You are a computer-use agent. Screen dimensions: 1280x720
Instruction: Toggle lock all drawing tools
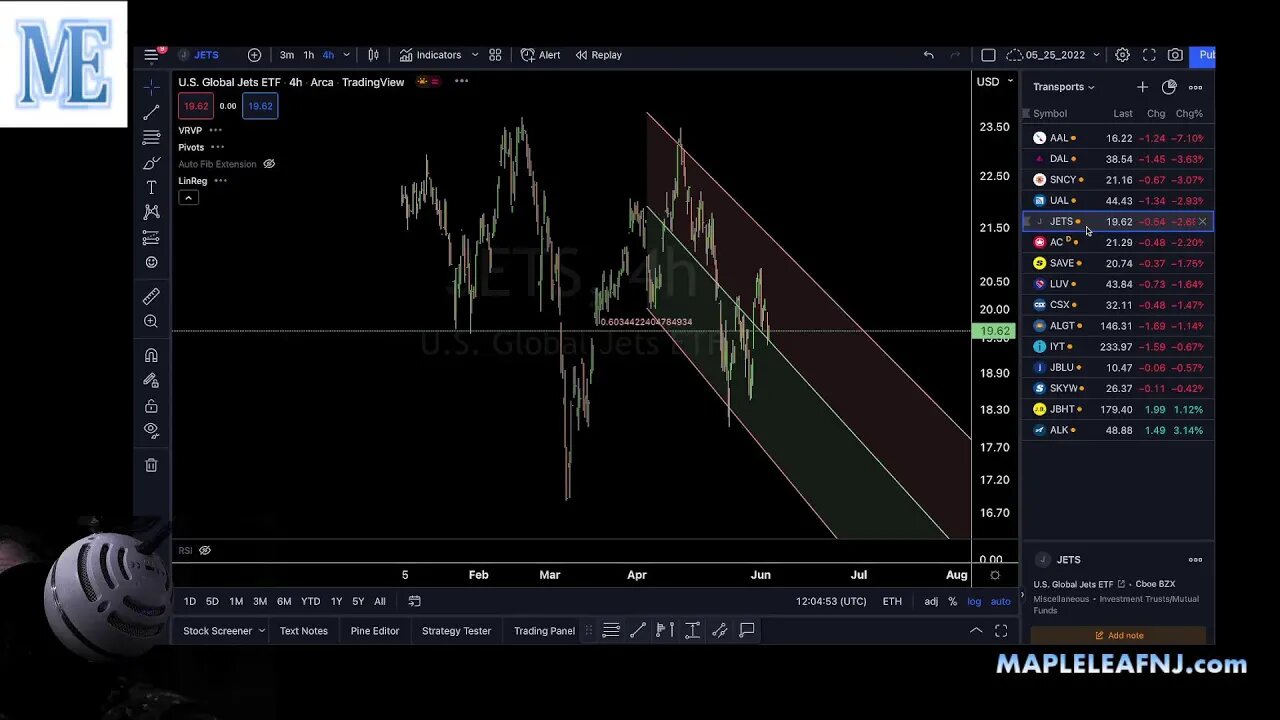pos(151,406)
